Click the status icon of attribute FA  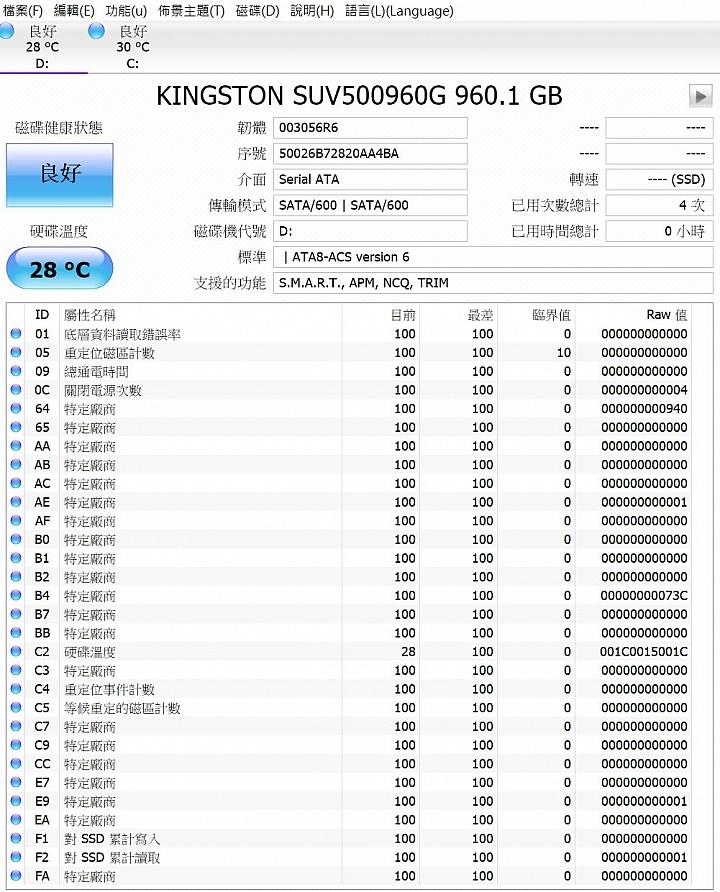point(16,876)
